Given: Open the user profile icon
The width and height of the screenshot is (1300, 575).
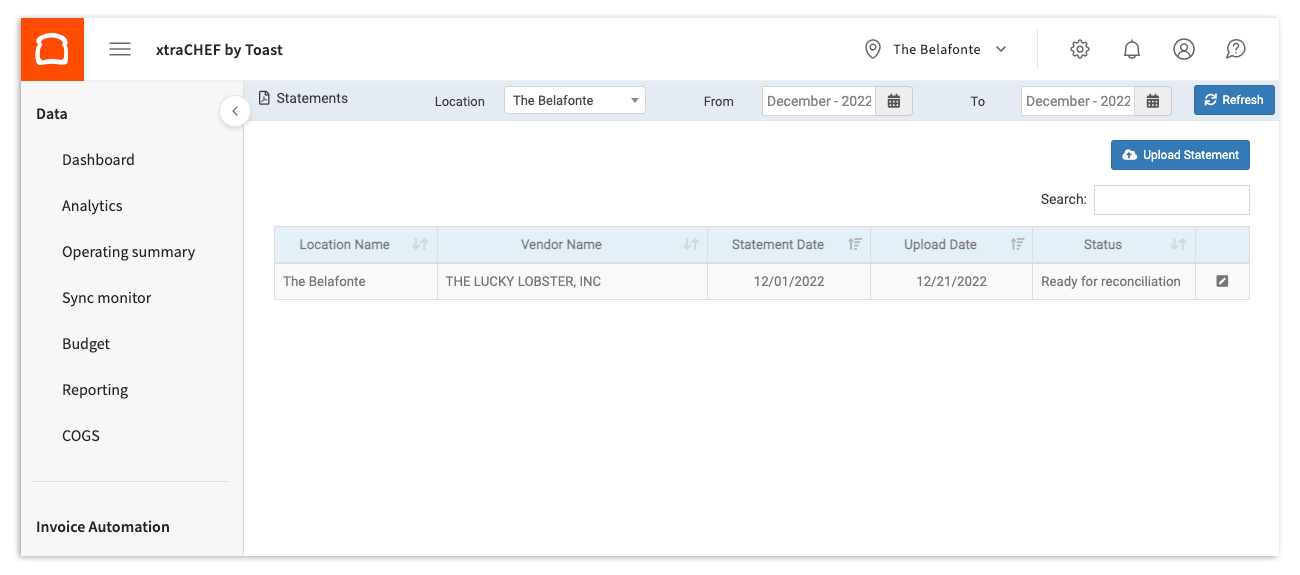Looking at the screenshot, I should coord(1183,49).
